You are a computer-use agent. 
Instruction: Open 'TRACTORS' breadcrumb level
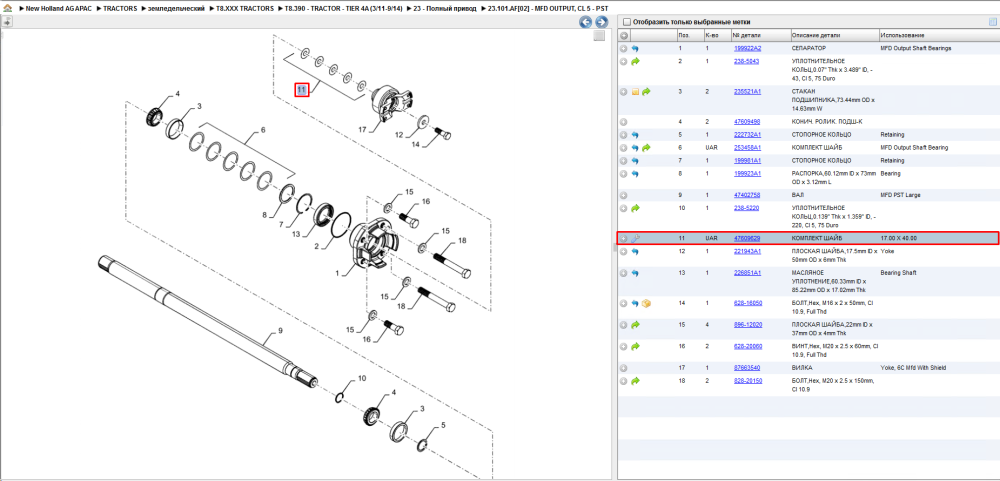tap(121, 9)
